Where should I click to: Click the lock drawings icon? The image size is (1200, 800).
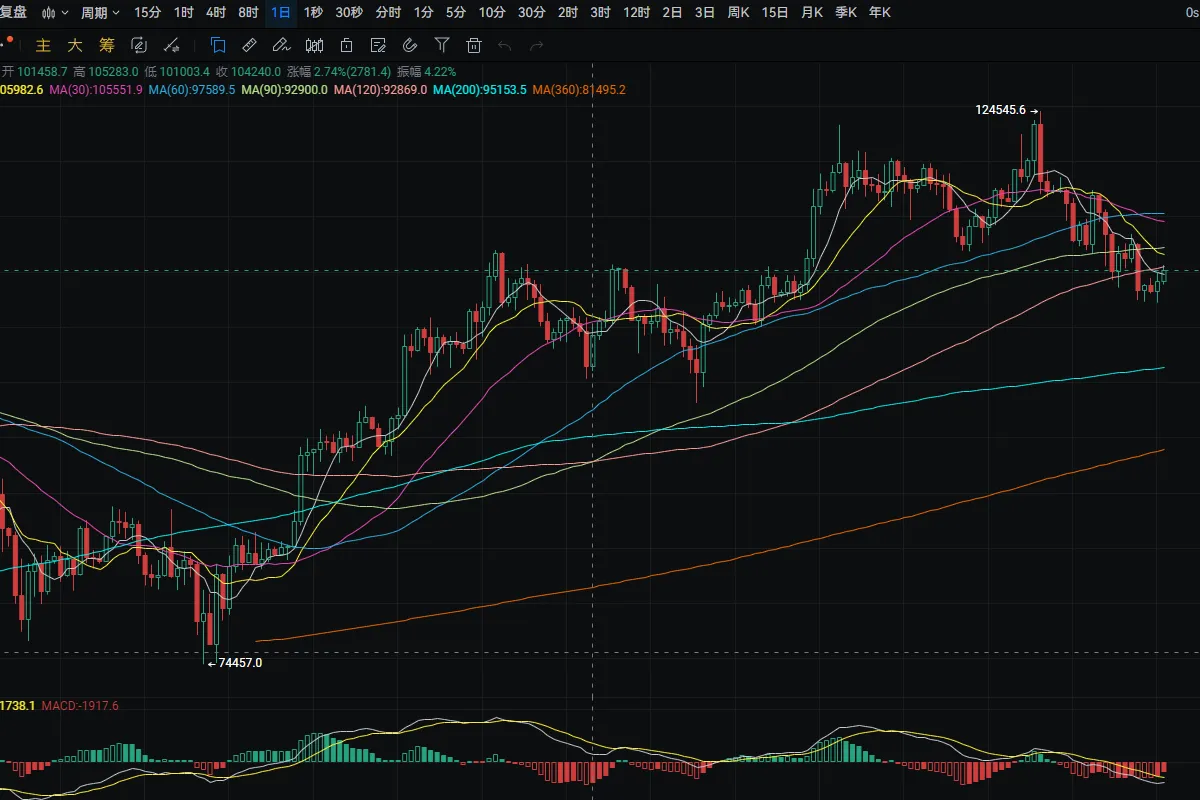346,46
